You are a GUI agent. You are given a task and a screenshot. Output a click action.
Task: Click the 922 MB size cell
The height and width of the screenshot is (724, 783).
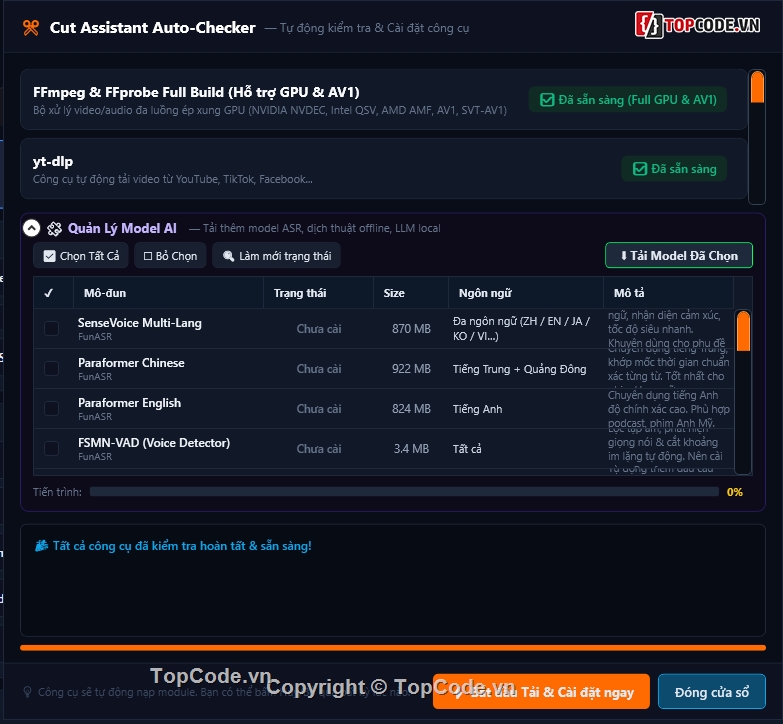coord(411,368)
